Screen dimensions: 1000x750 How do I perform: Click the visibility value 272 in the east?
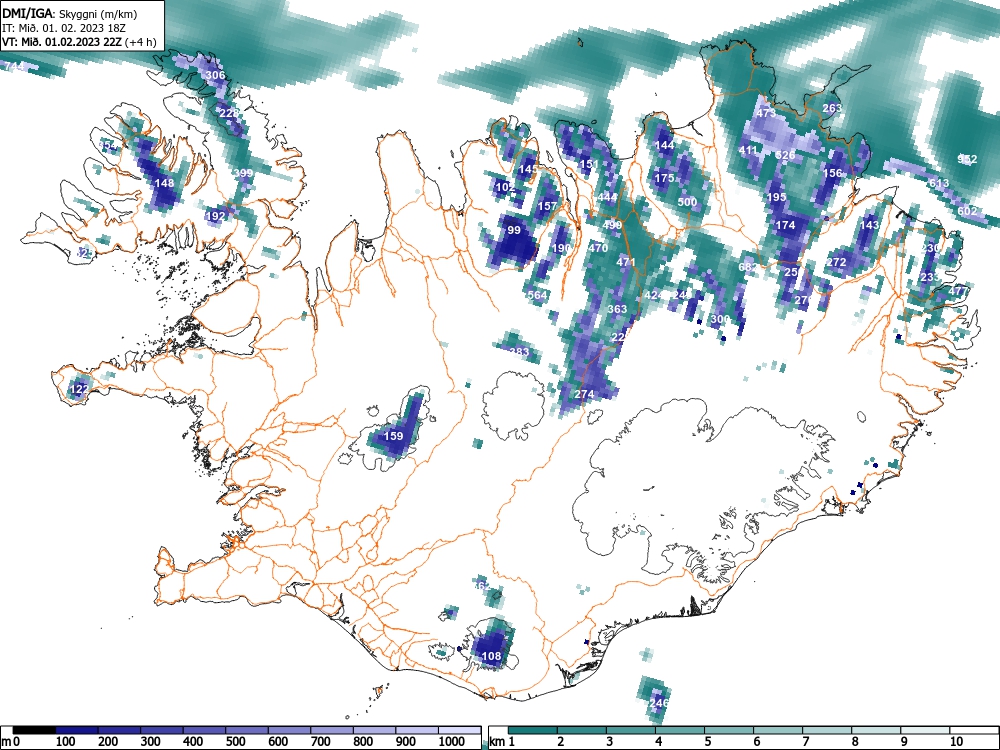tap(836, 262)
